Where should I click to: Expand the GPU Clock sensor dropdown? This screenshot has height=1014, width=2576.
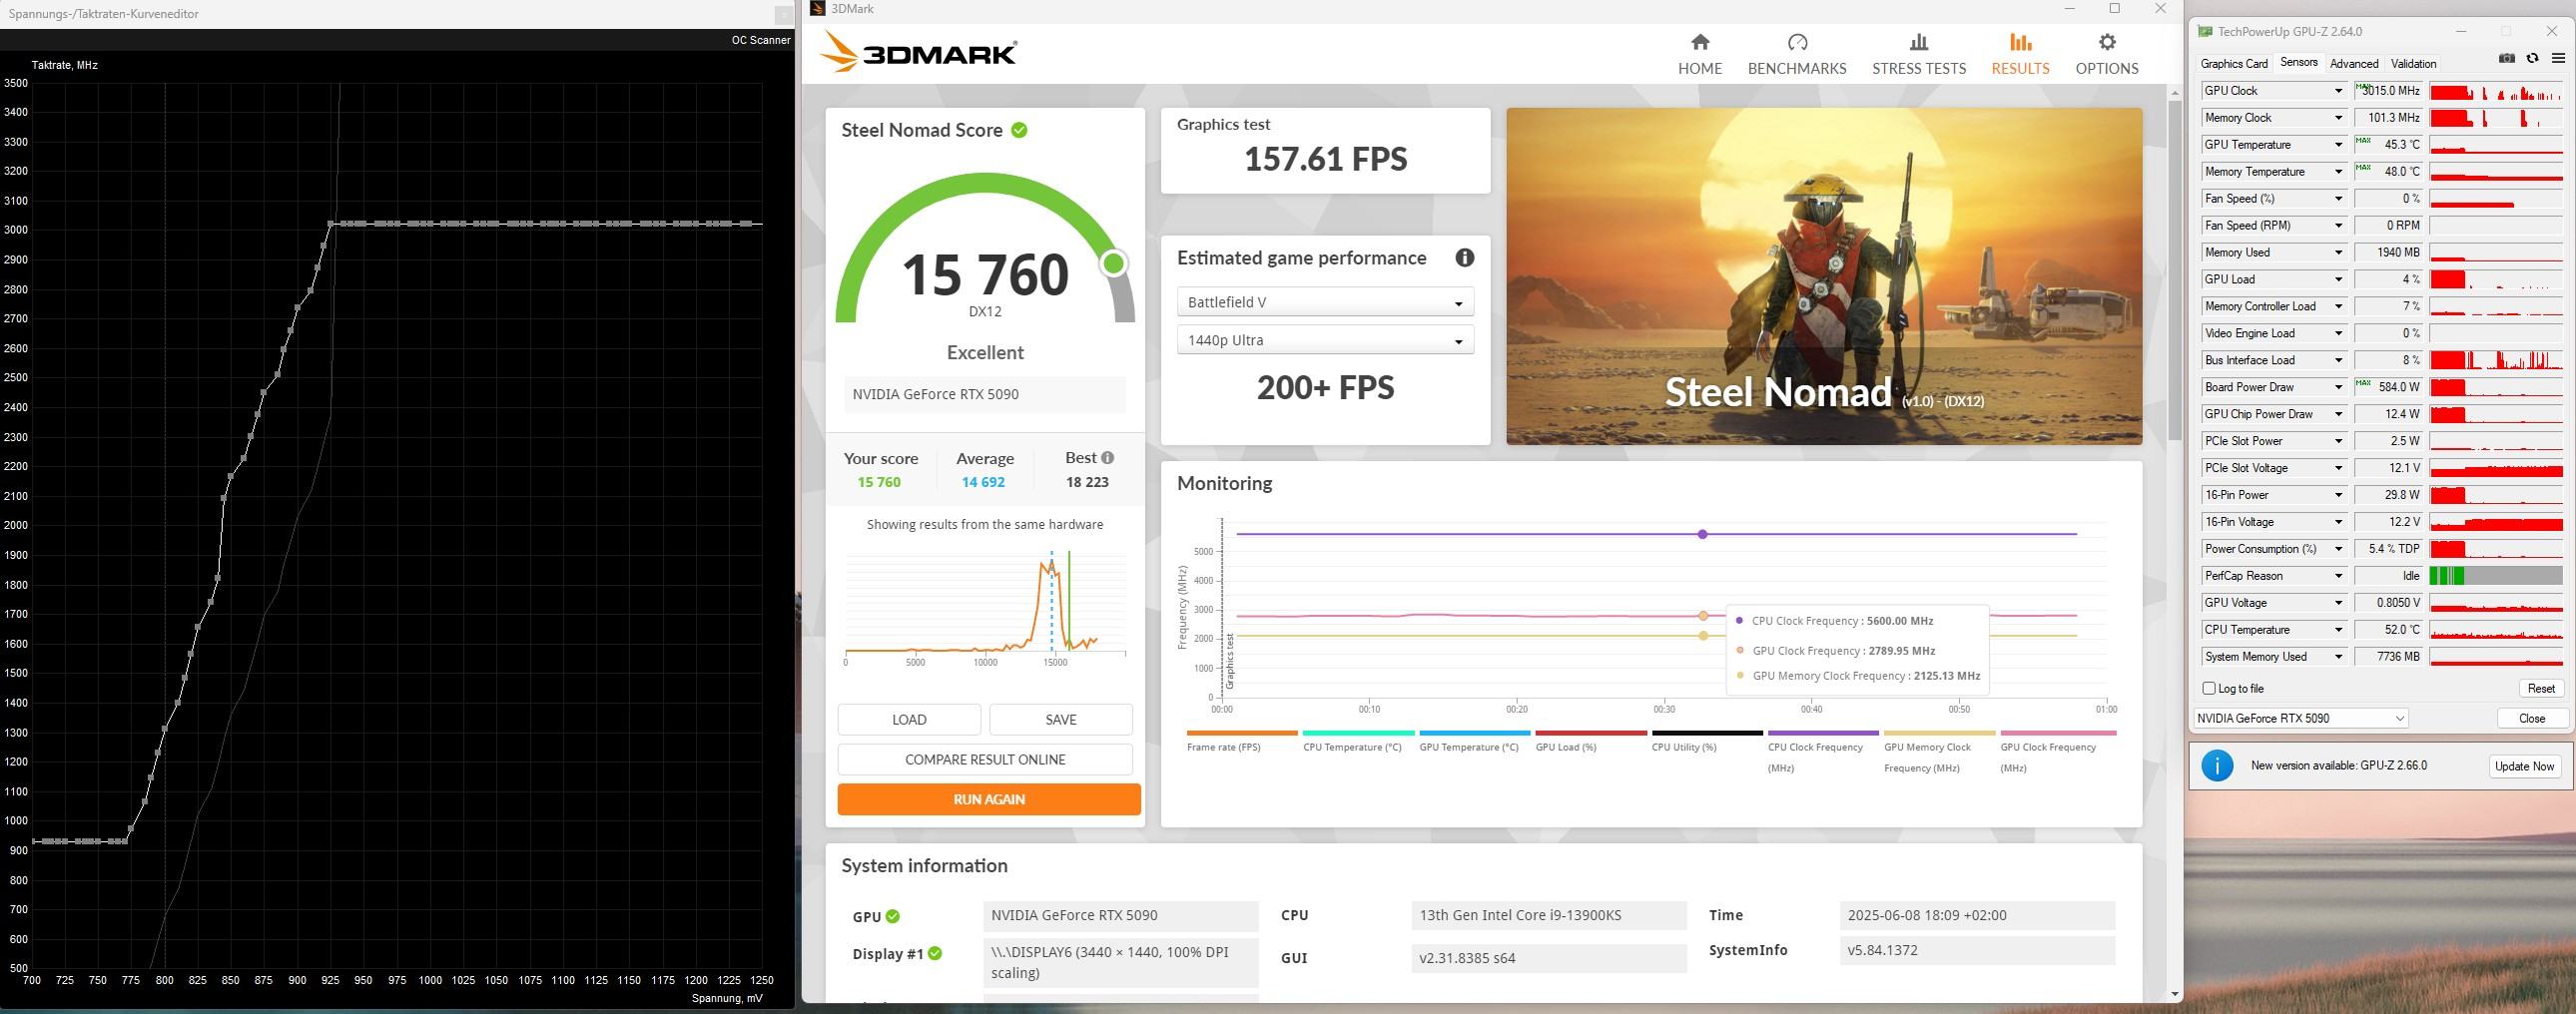click(2338, 91)
